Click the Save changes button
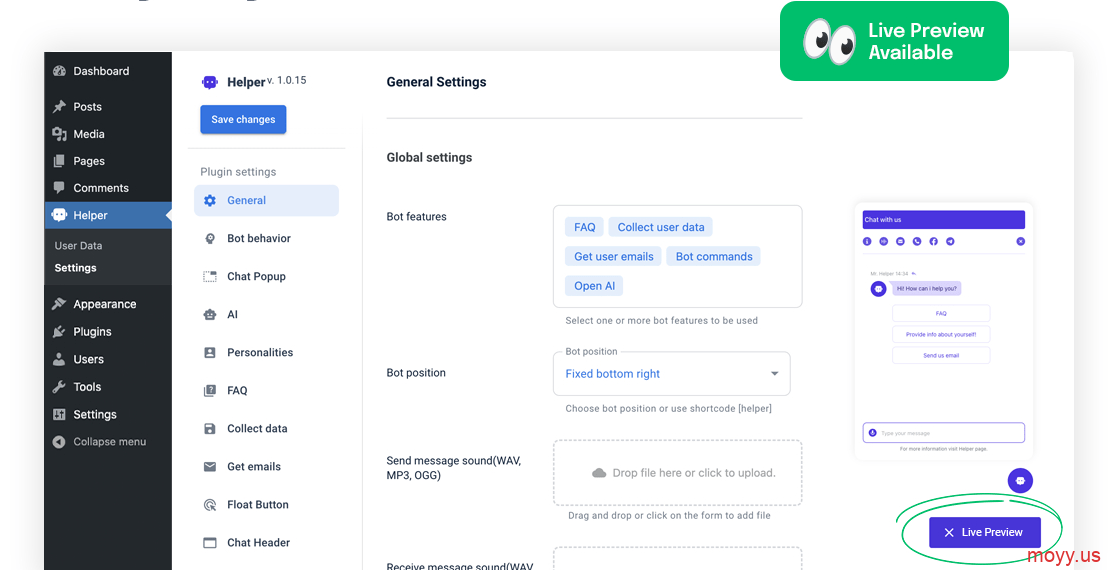This screenshot has height=570, width=1110. (243, 119)
